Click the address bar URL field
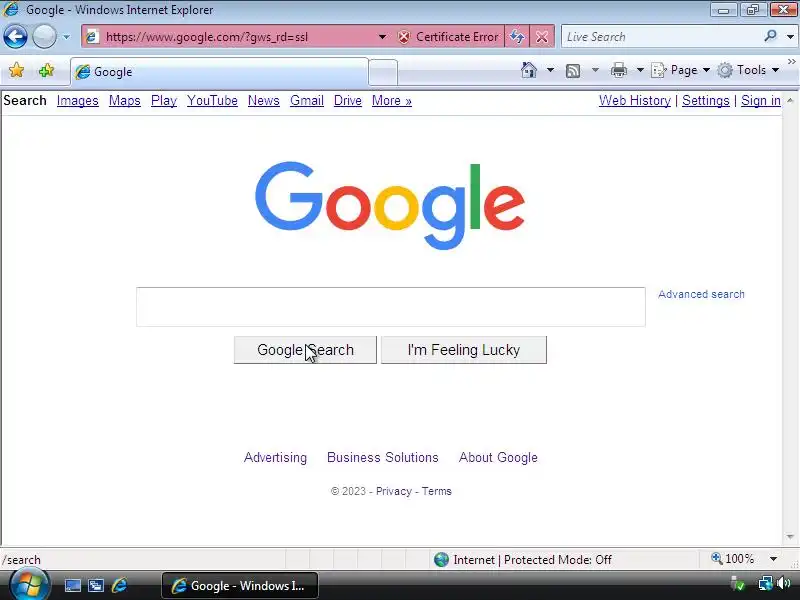Image resolution: width=800 pixels, height=600 pixels. [x=237, y=37]
